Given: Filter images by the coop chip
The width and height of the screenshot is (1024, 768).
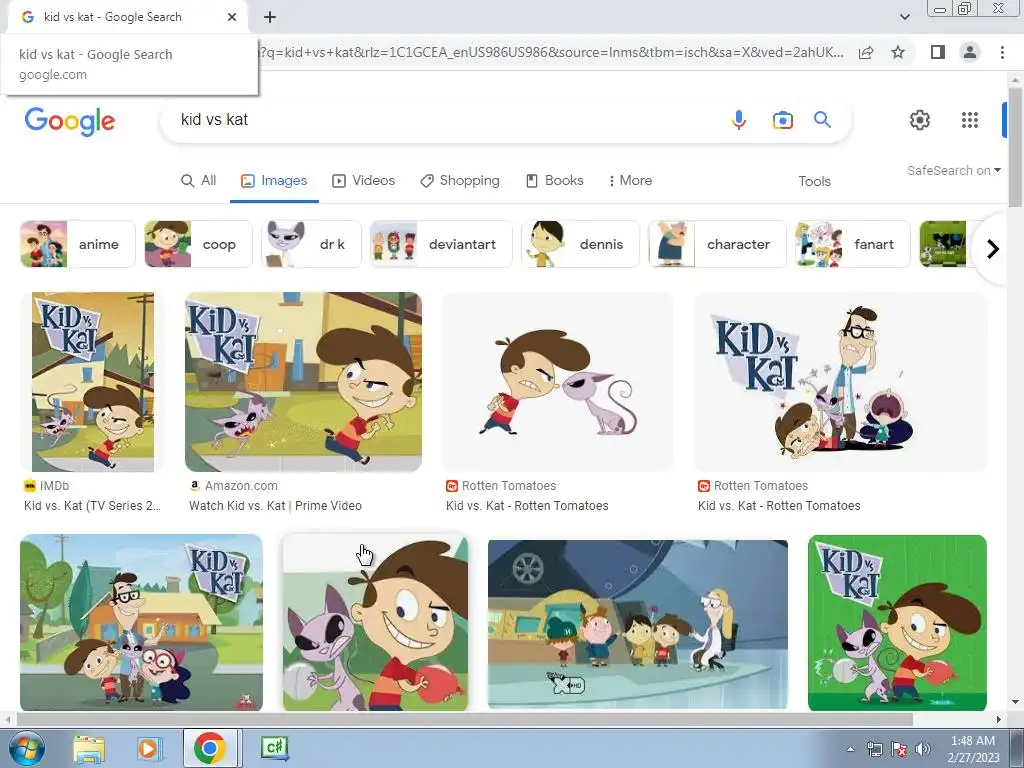Looking at the screenshot, I should tap(199, 244).
